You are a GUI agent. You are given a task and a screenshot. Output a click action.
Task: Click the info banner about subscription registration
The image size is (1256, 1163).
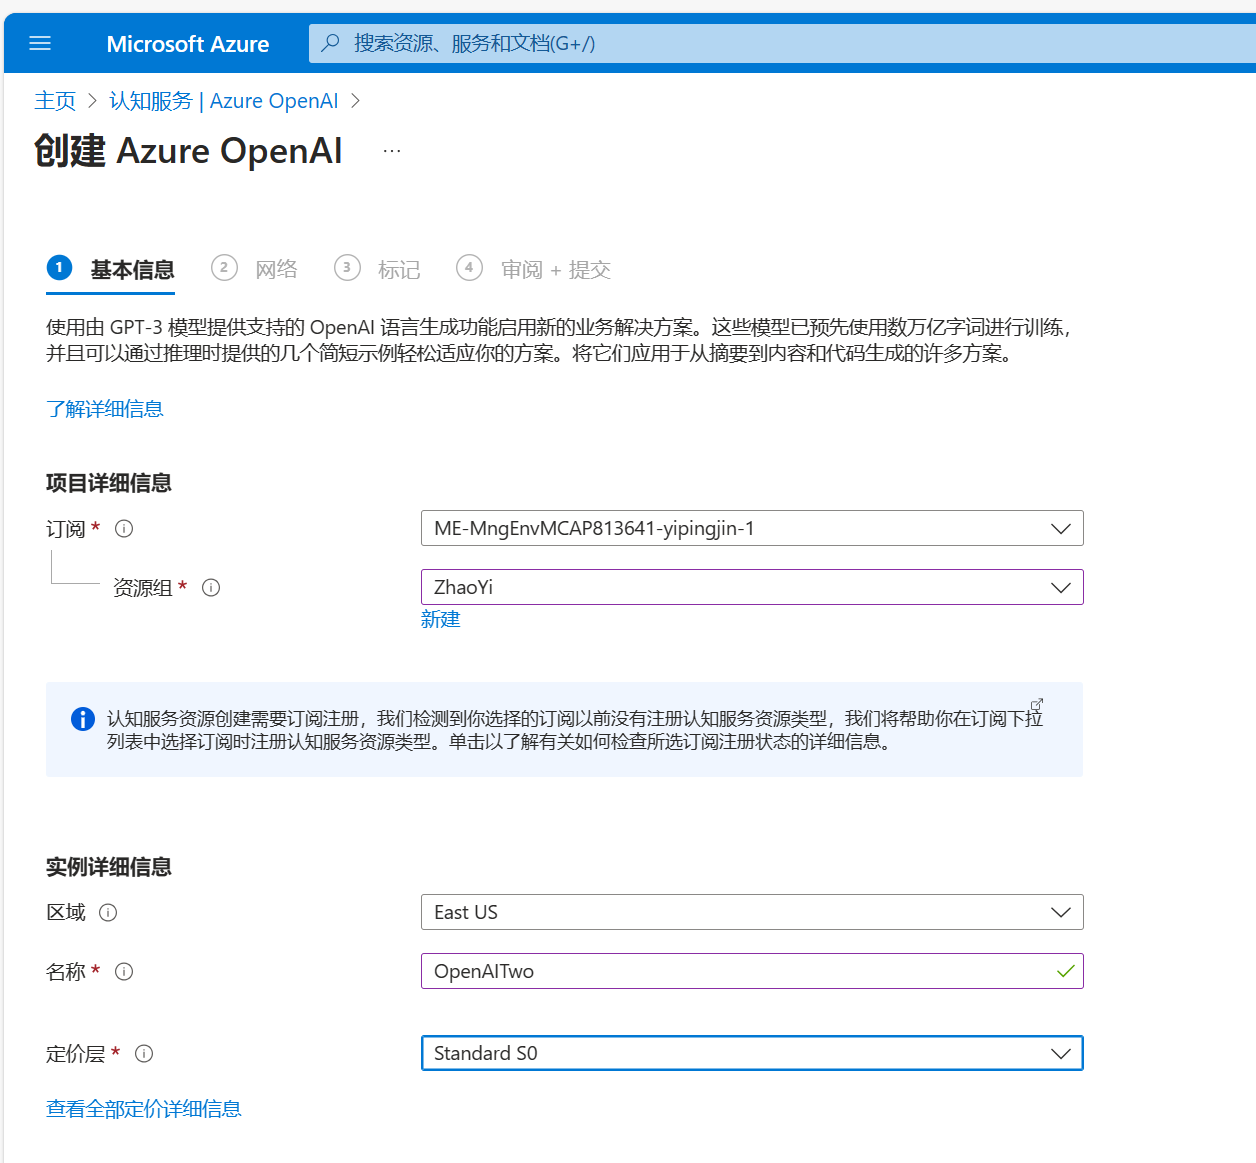pos(564,730)
